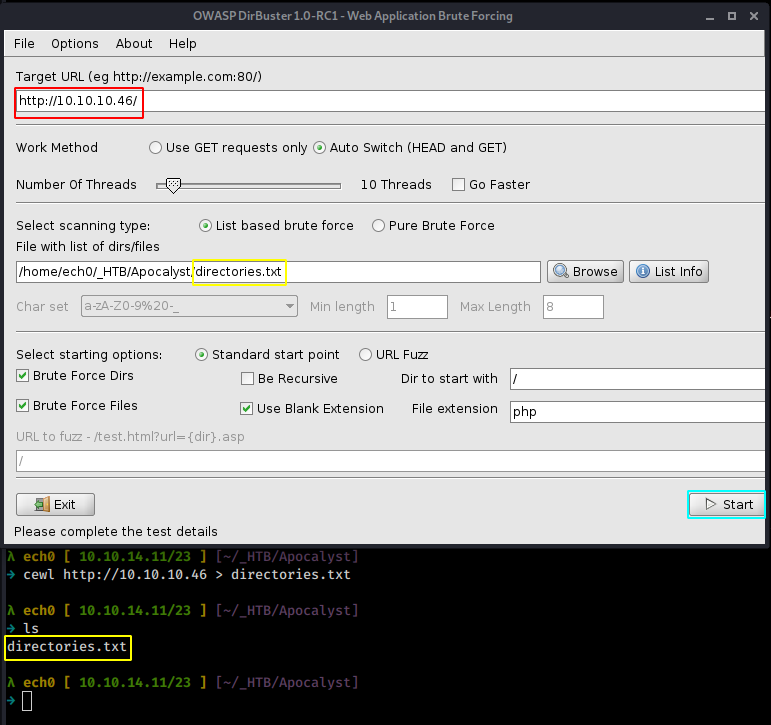Expand the Char set dropdown

tap(188, 306)
